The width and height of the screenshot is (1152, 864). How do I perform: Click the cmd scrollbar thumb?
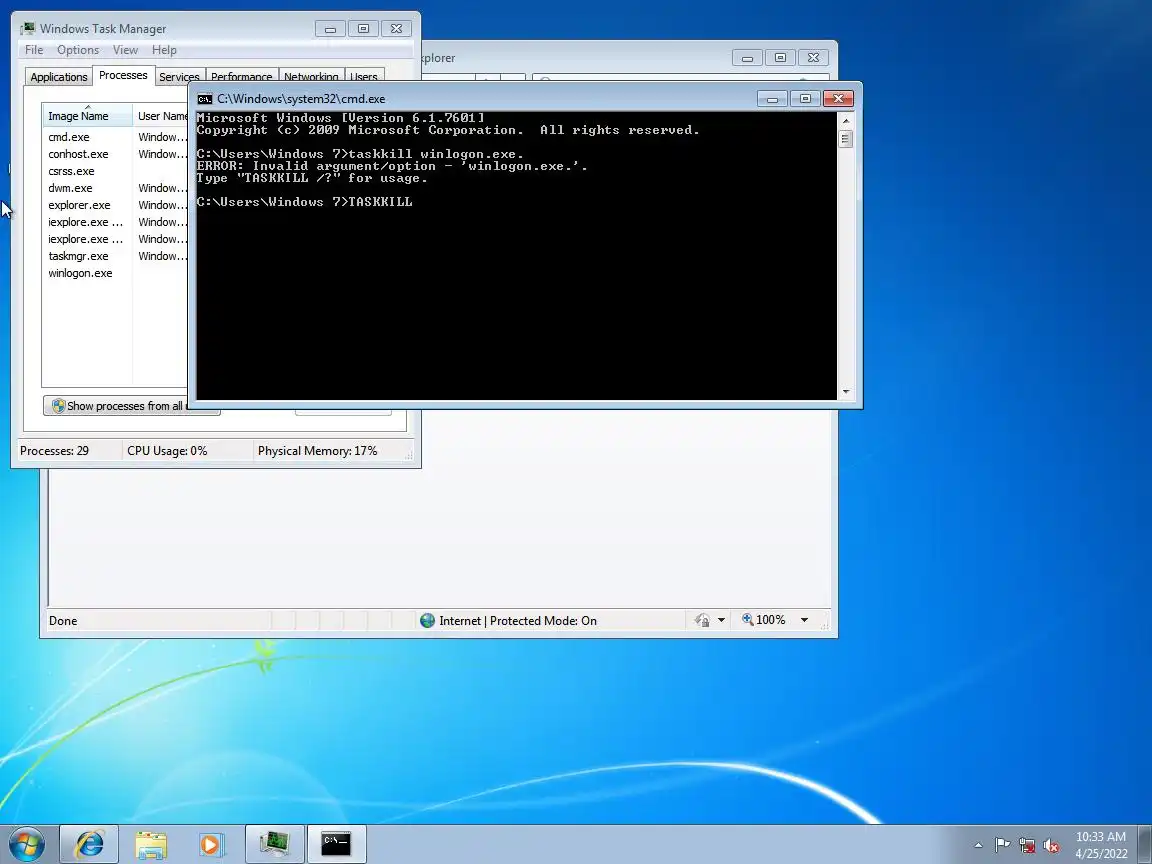click(x=846, y=139)
